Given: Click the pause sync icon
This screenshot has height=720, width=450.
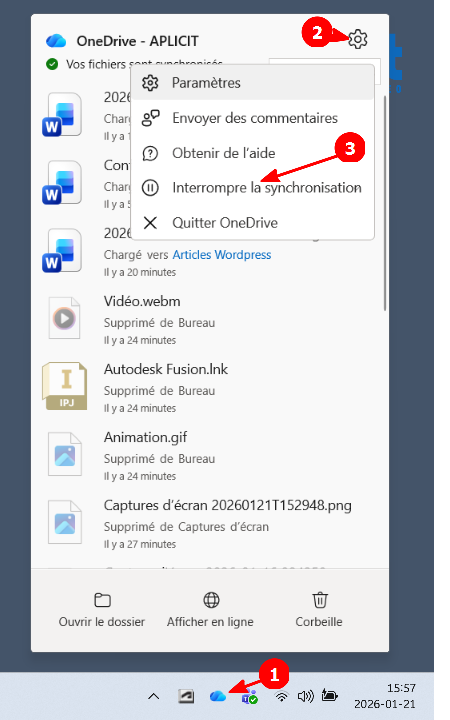Looking at the screenshot, I should pyautogui.click(x=150, y=188).
